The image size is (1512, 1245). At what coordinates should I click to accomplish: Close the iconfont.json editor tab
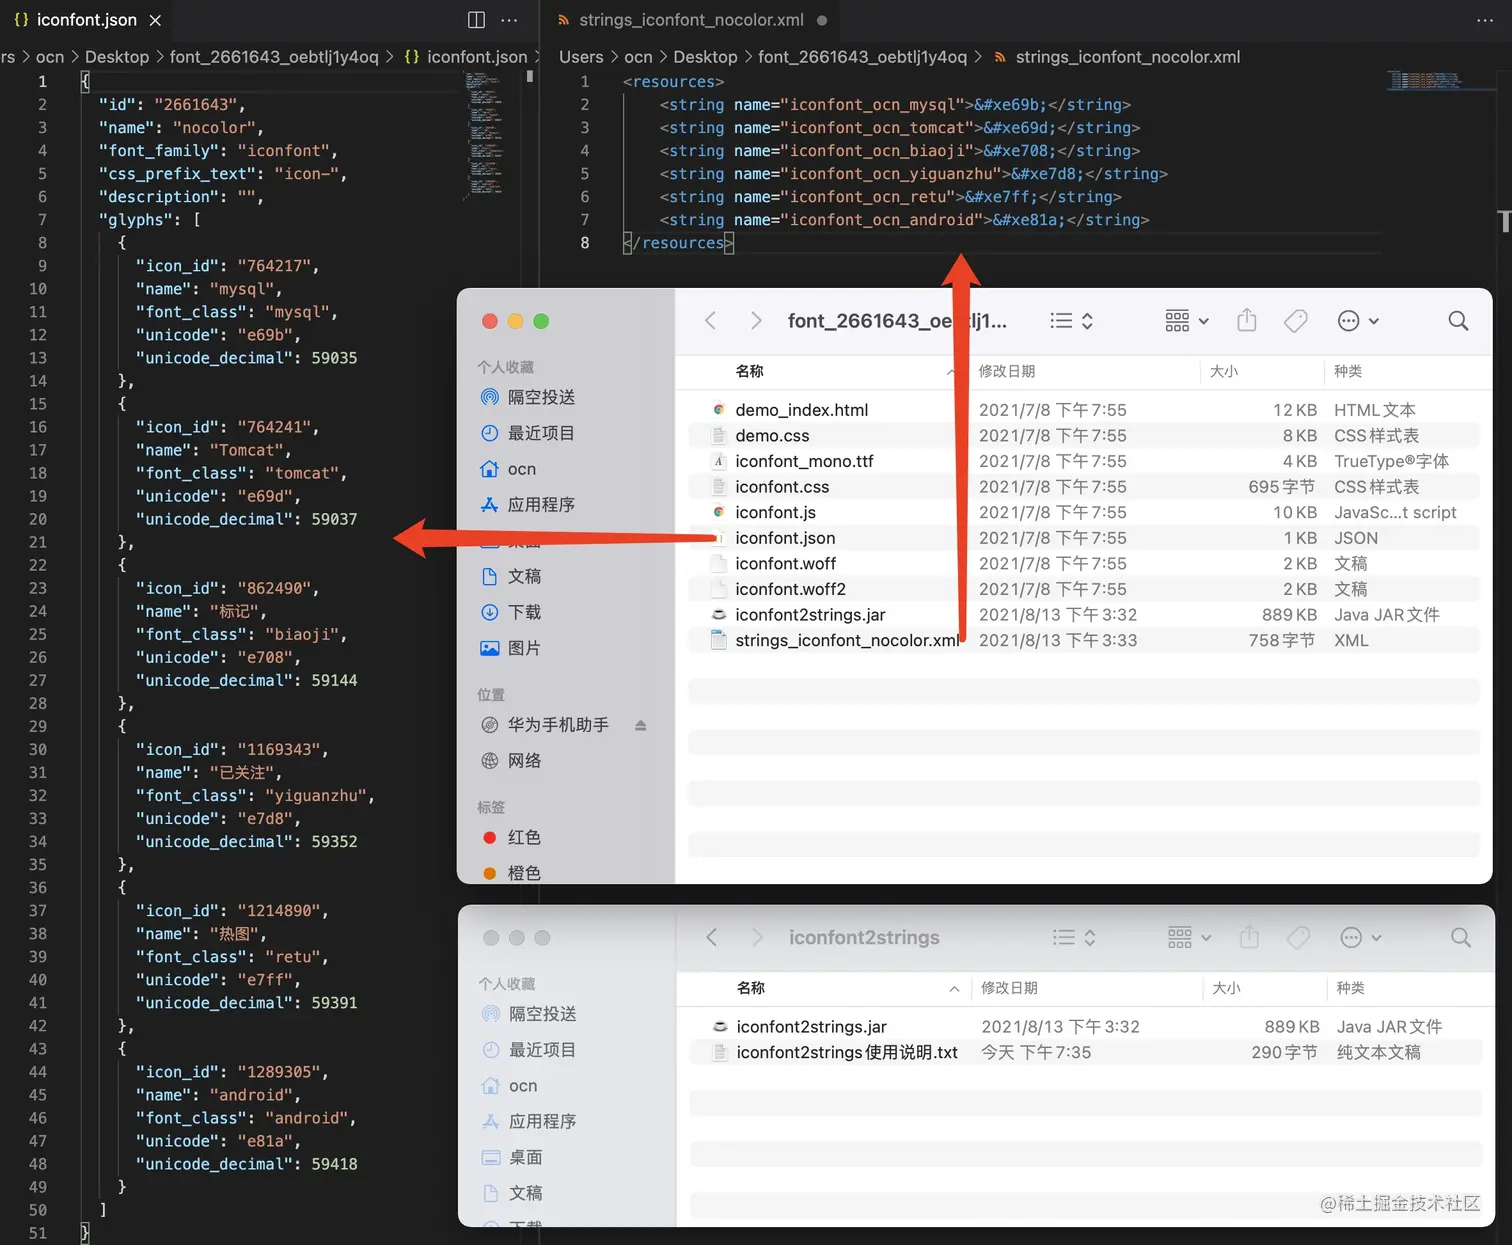155,20
